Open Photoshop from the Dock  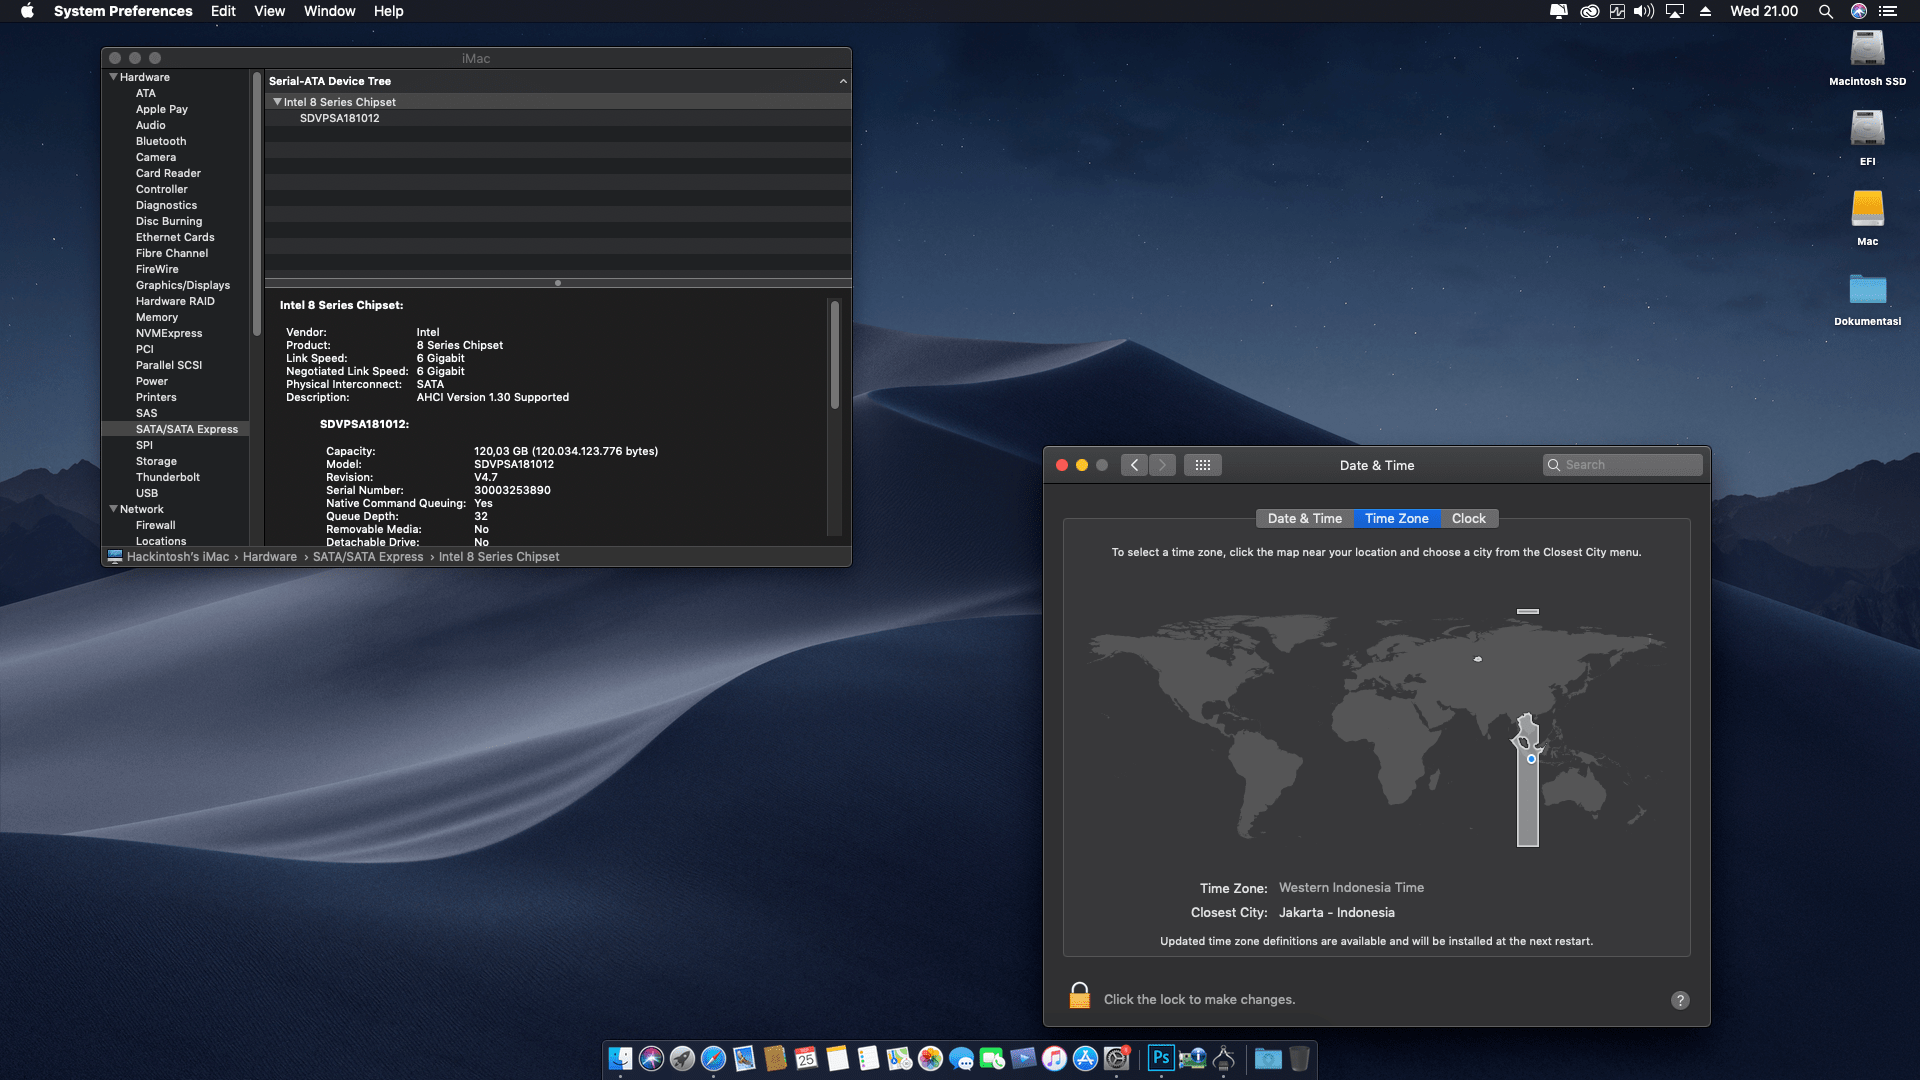pos(1160,1057)
